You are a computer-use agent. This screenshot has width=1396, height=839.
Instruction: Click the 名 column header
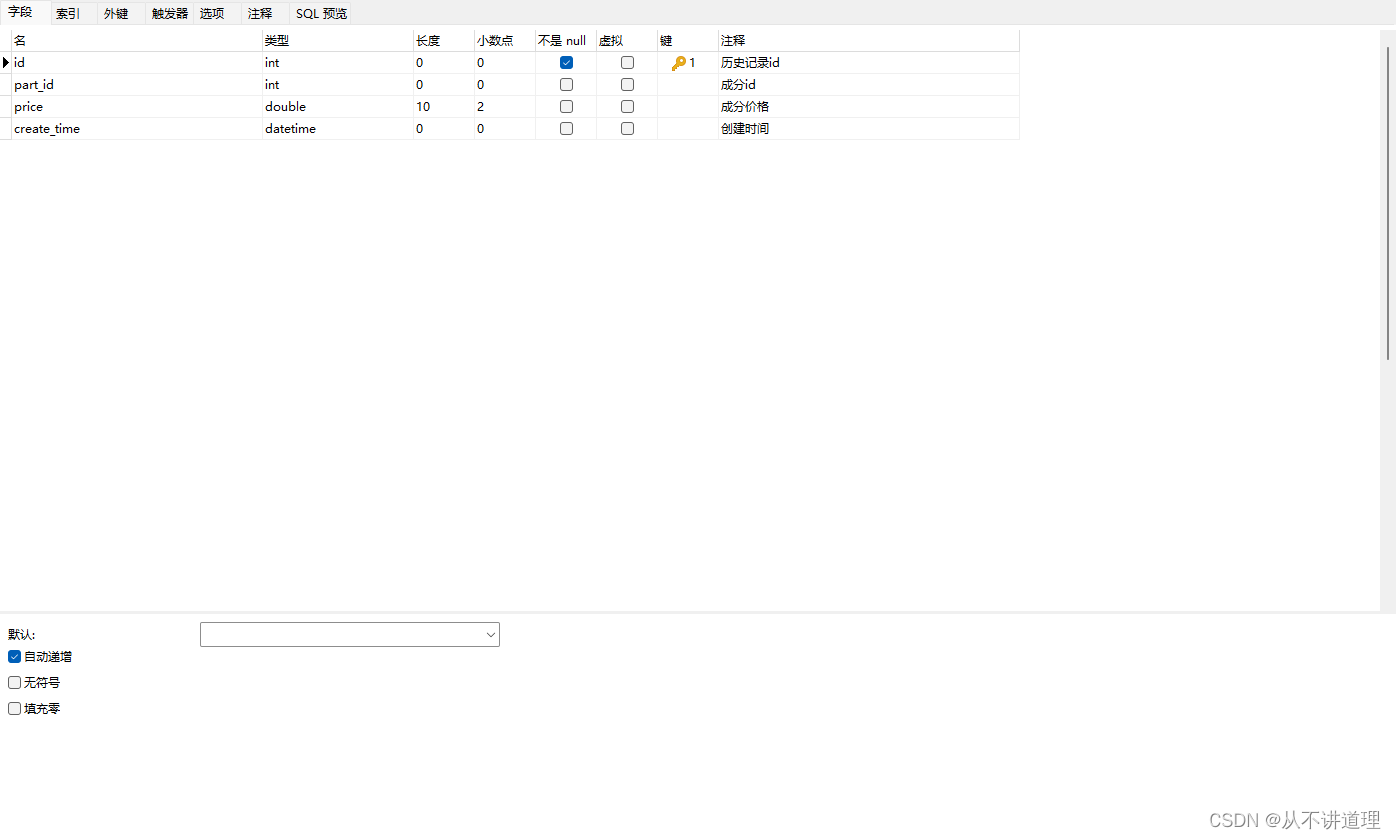click(137, 40)
